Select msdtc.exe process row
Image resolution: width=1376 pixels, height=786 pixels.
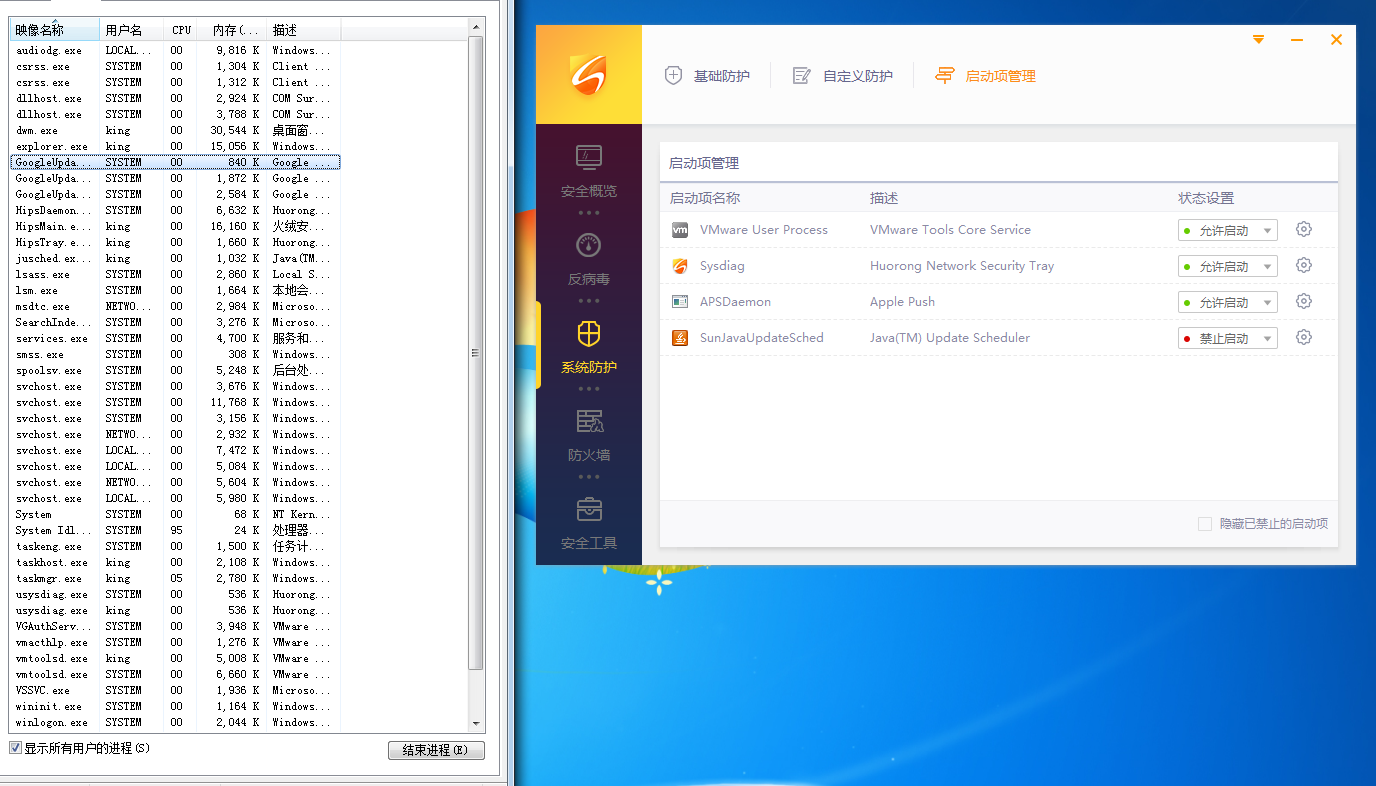tap(175, 306)
